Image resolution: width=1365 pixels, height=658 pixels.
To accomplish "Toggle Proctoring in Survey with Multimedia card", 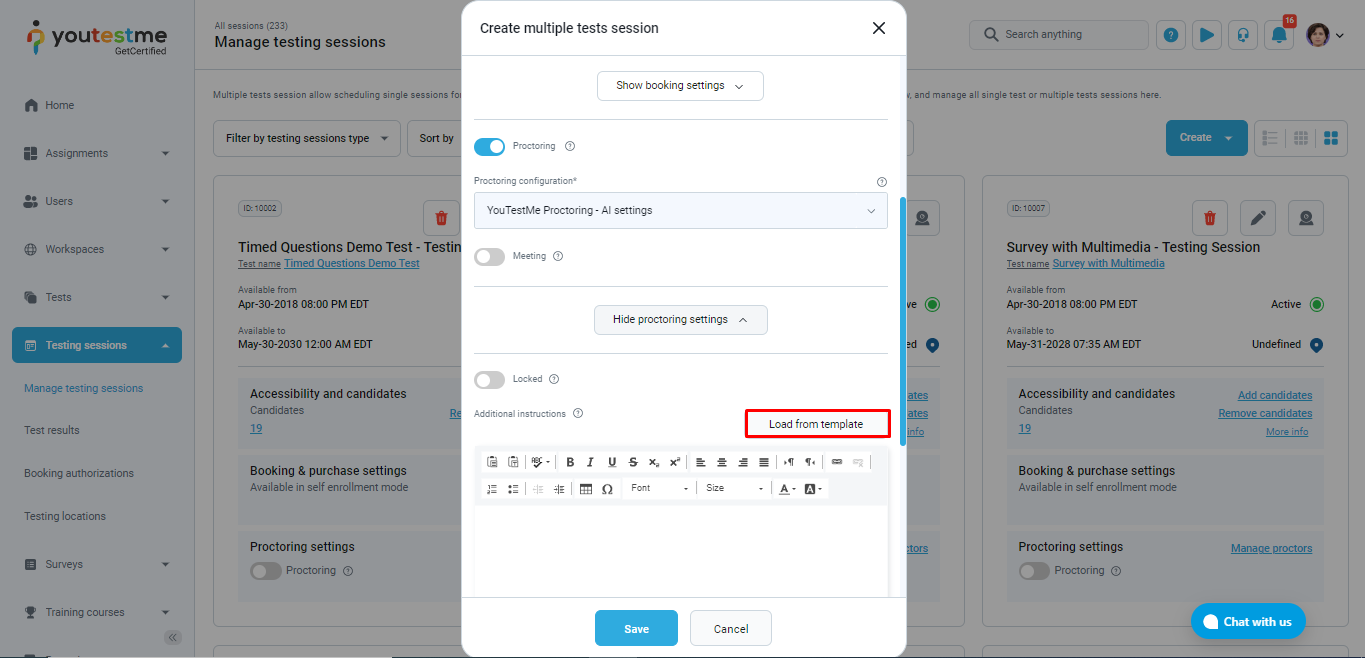I will pyautogui.click(x=1035, y=571).
